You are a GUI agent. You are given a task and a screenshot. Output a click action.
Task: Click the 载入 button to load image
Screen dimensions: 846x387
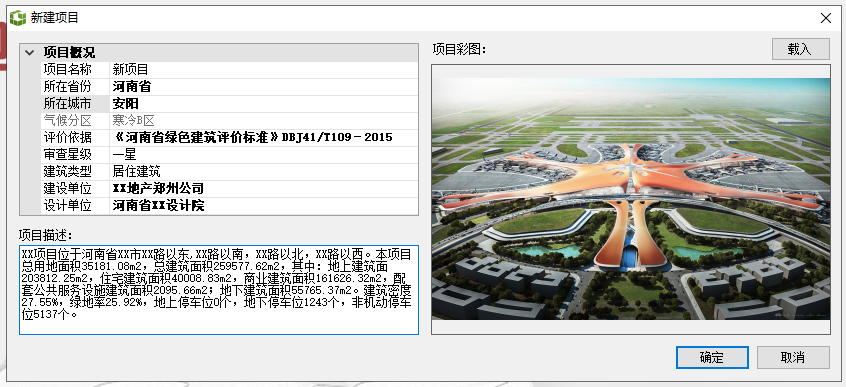click(800, 49)
